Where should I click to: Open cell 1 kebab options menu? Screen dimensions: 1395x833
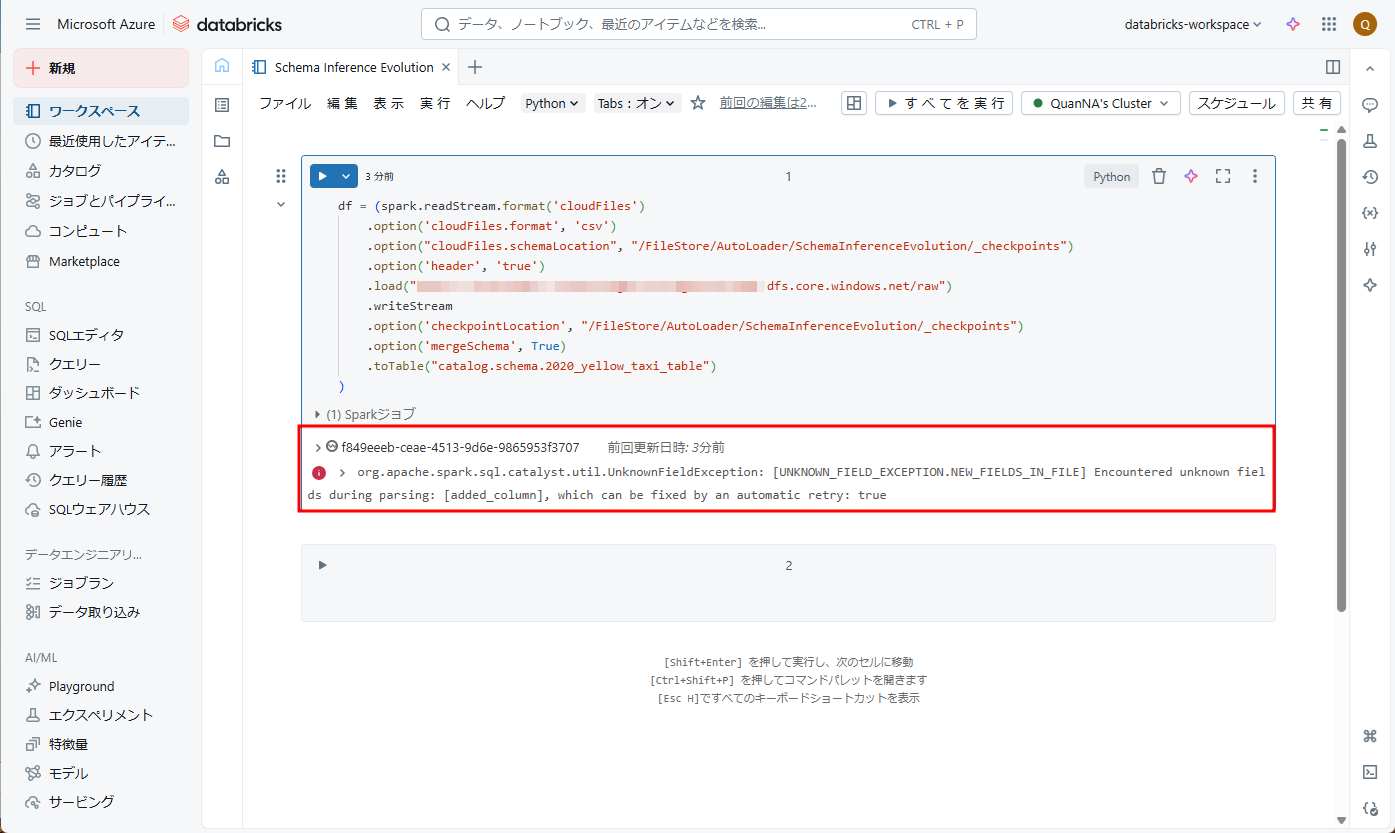(x=1255, y=177)
